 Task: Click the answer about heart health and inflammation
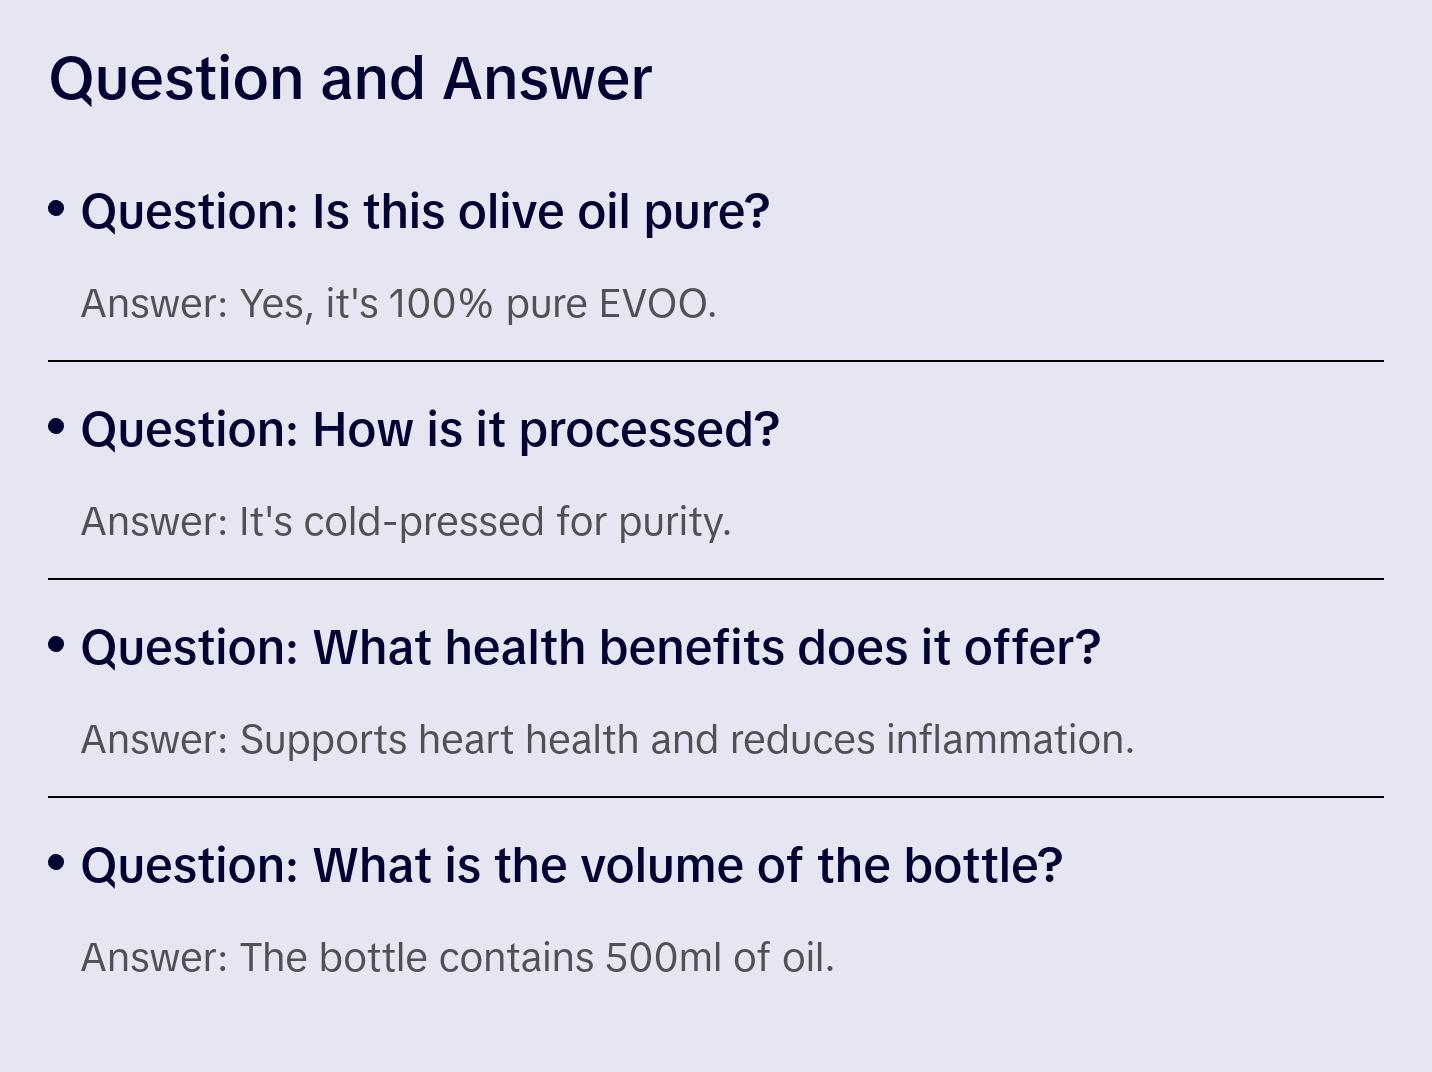[607, 740]
